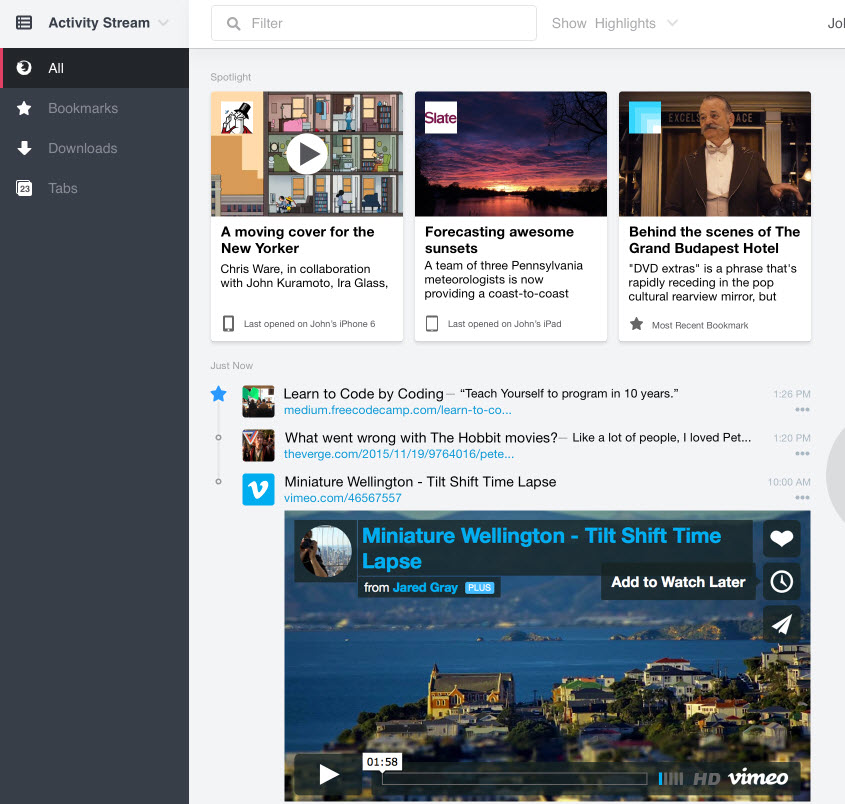Open "A moving cover for the New Yorker" title
This screenshot has height=804, width=845.
pyautogui.click(x=297, y=240)
